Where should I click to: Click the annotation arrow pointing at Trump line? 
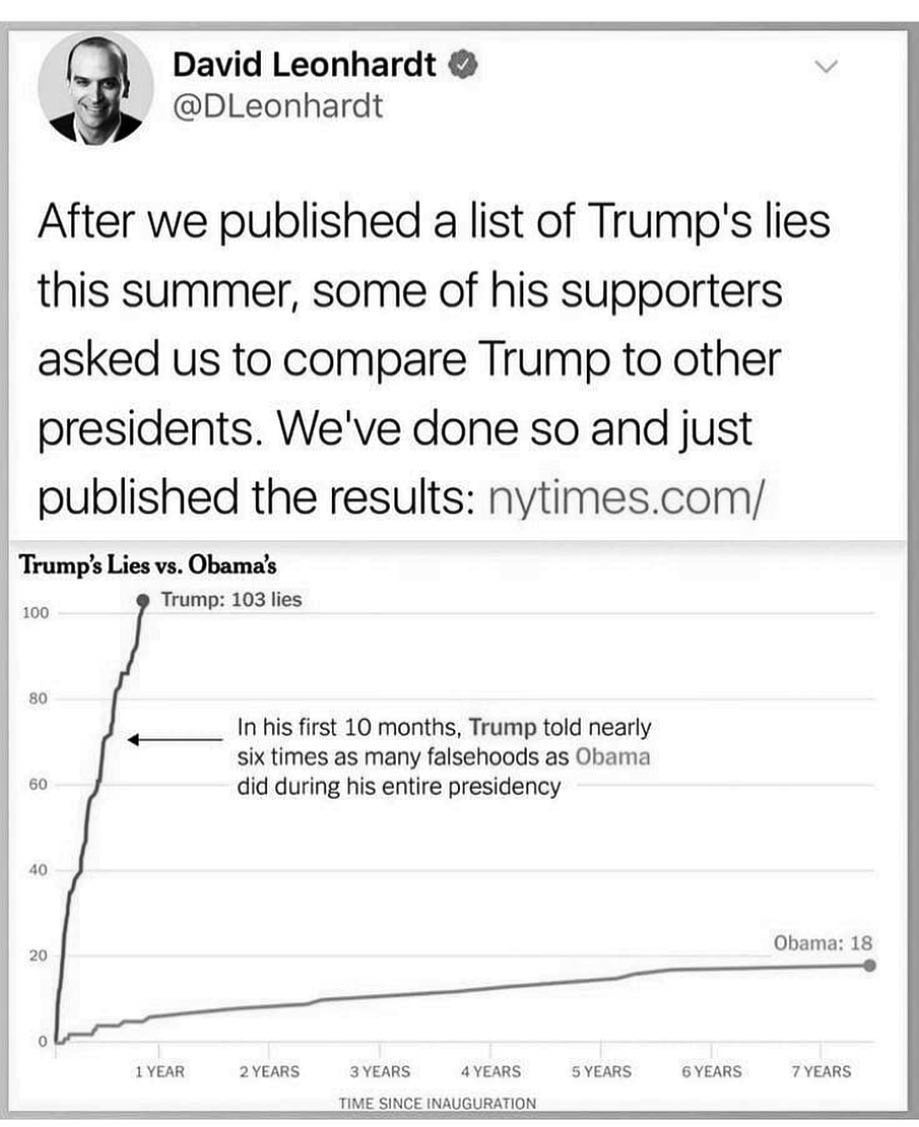coord(175,739)
